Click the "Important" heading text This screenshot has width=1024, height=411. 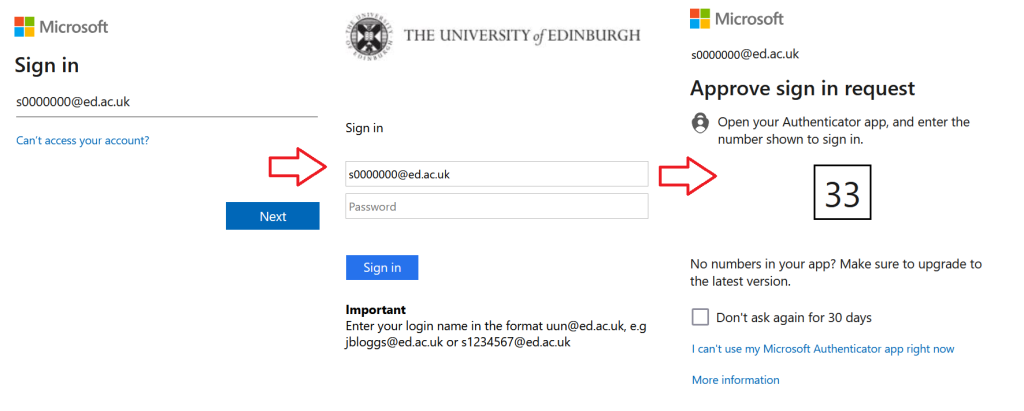pos(376,310)
